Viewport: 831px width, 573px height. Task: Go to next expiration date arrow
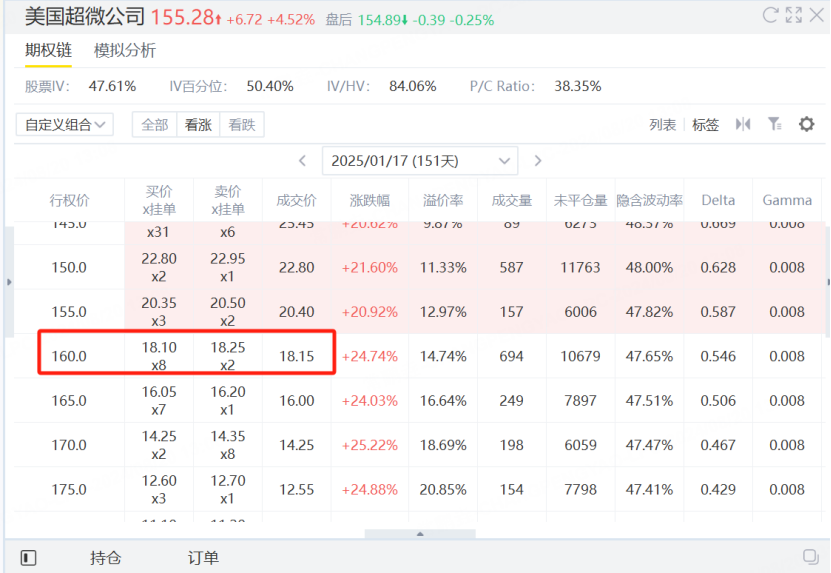click(x=537, y=161)
